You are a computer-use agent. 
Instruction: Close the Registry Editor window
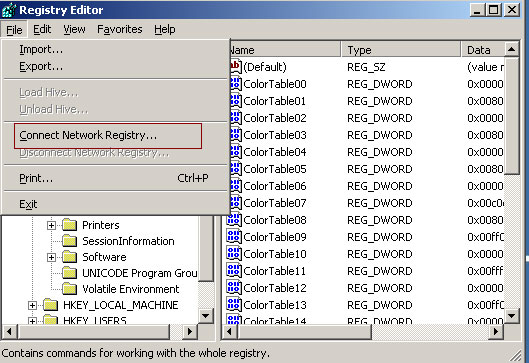(512, 9)
